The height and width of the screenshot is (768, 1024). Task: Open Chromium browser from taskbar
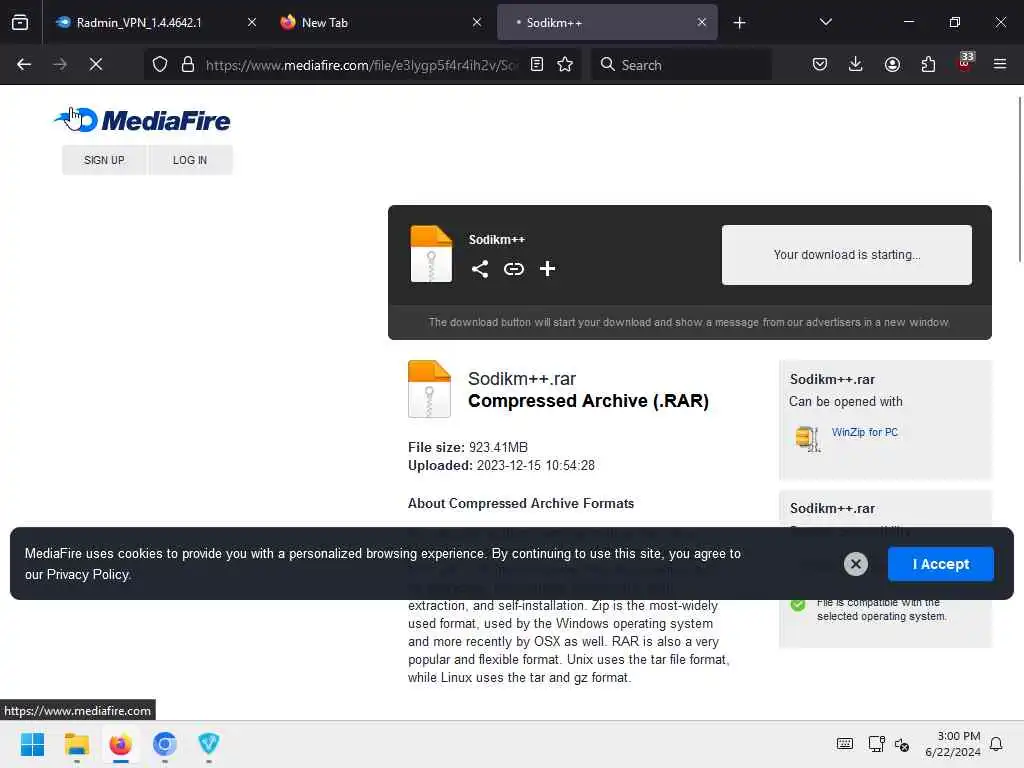tap(165, 744)
